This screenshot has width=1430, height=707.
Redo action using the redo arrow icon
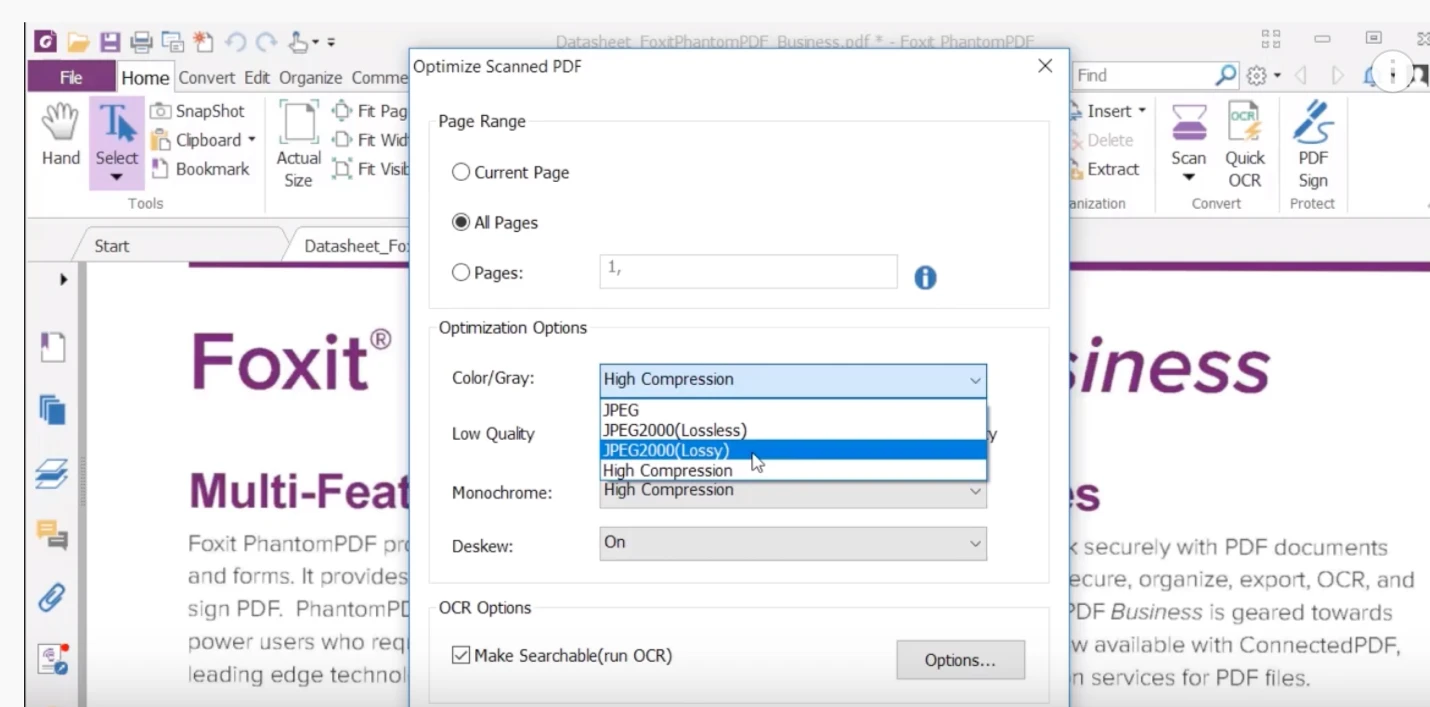265,43
